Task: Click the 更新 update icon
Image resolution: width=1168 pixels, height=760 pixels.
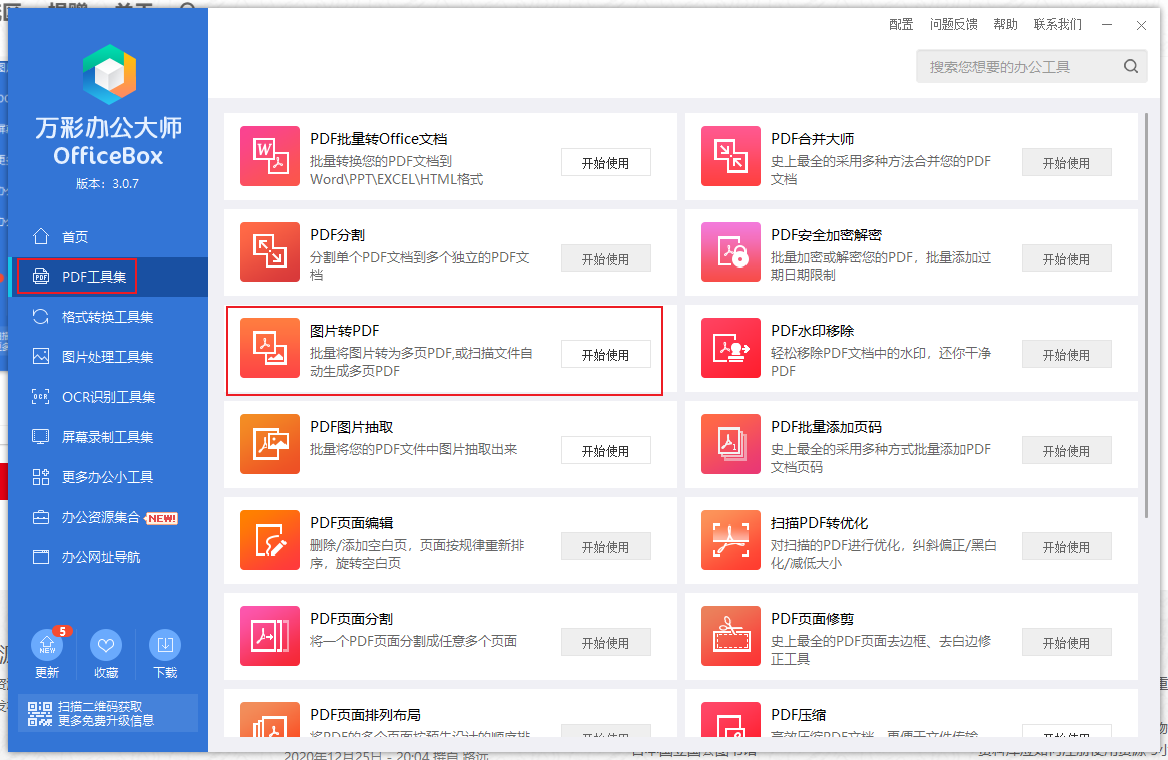Action: tap(47, 645)
